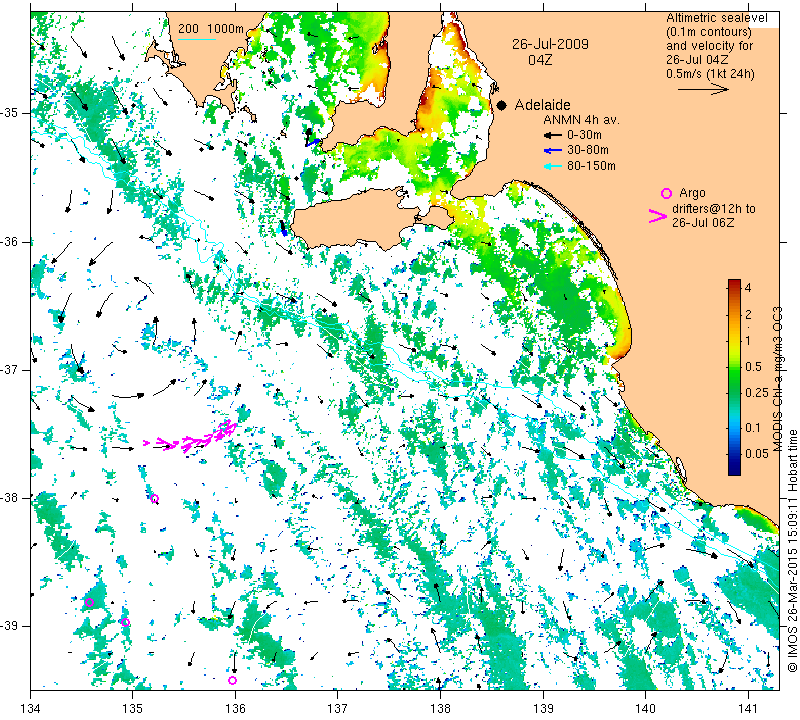Click the dark red top of chlorophyll colorbar
The height and width of the screenshot is (720, 800).
pos(734,284)
